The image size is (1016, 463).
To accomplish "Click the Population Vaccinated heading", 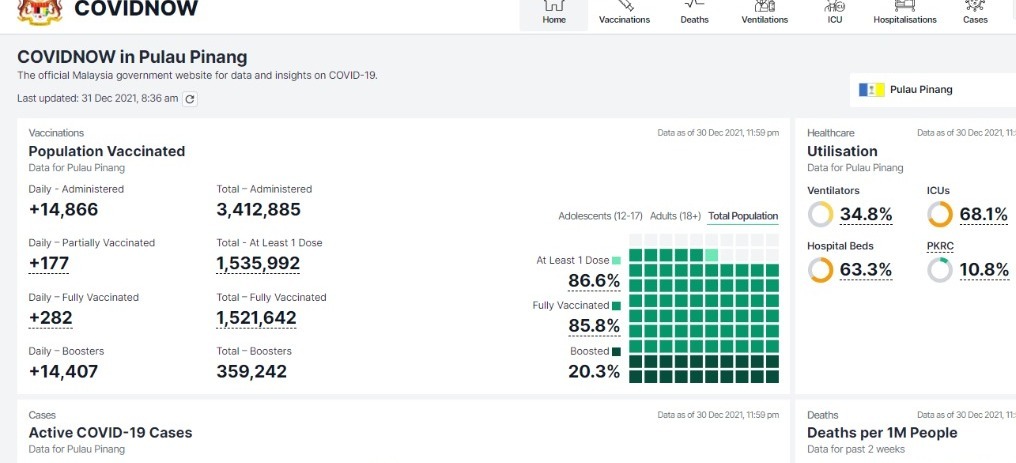I will (x=107, y=152).
